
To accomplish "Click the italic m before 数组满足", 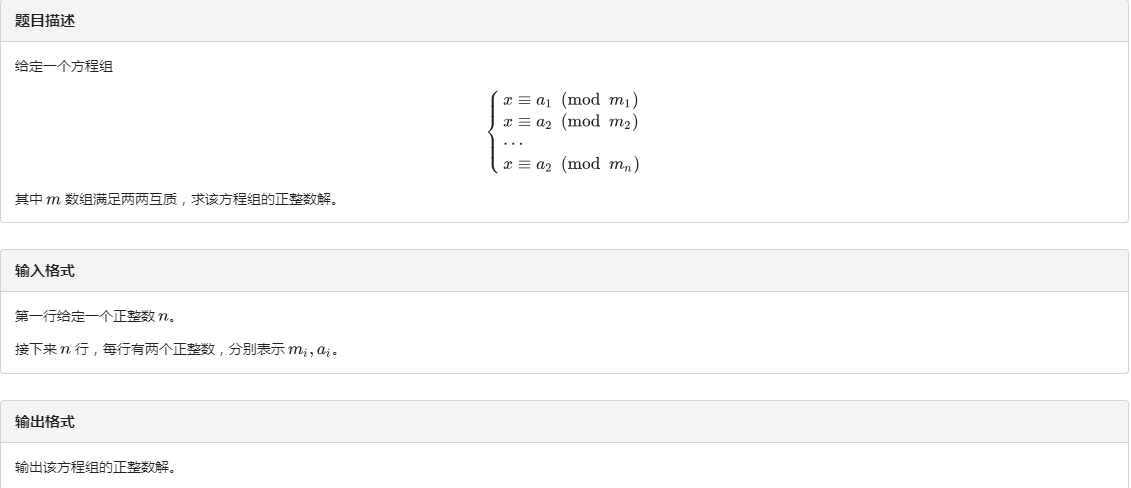I will (x=53, y=200).
